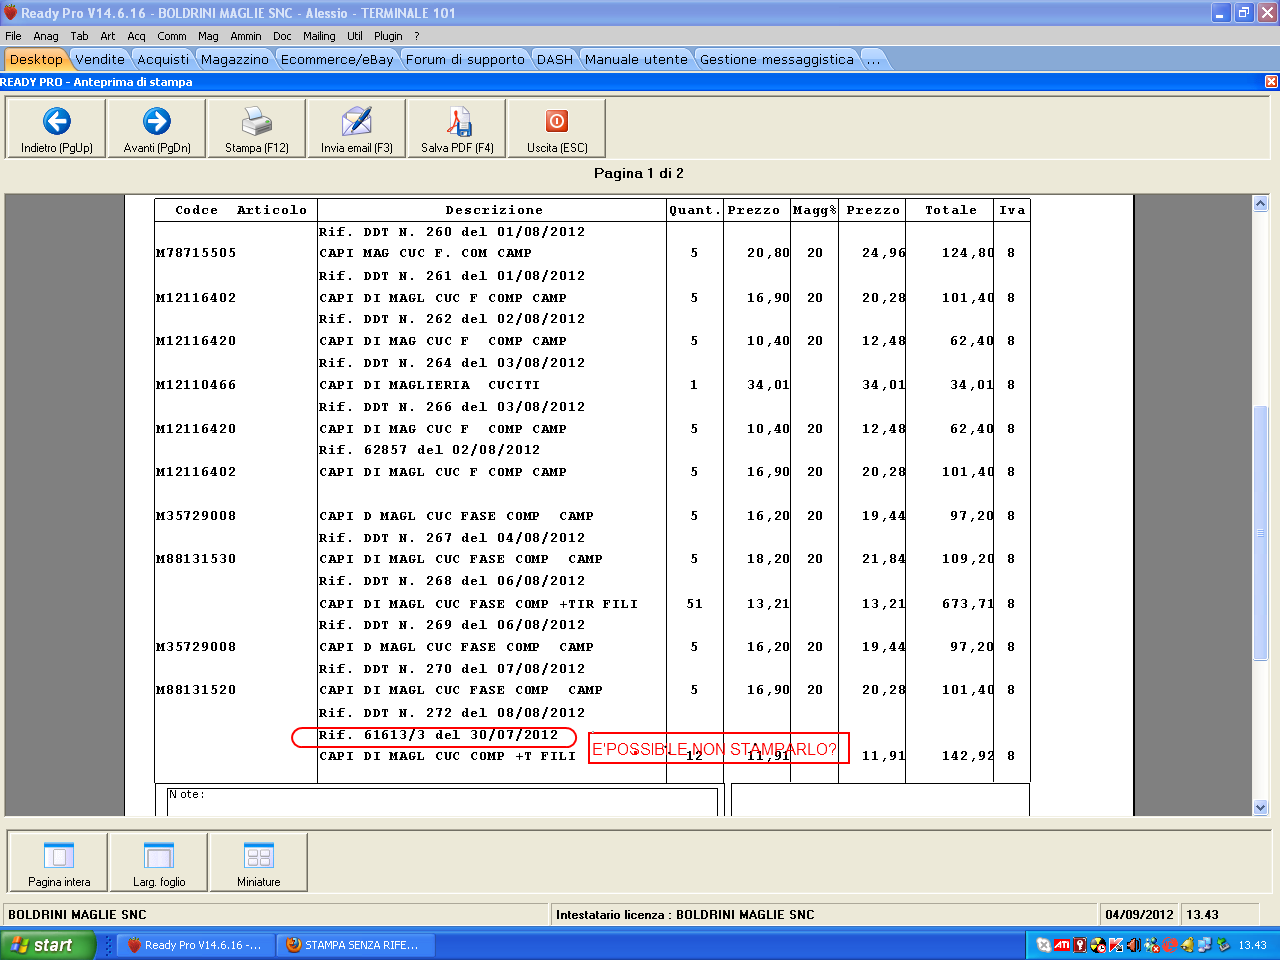Select the Gestione messaggistica tab
This screenshot has height=960, width=1280.
point(777,60)
